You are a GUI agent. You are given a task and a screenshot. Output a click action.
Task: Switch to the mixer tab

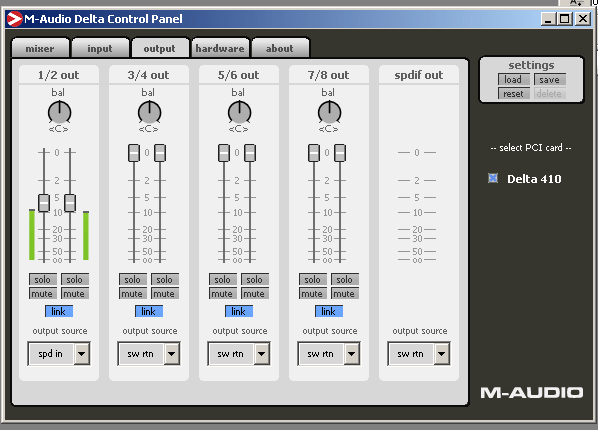[x=40, y=48]
